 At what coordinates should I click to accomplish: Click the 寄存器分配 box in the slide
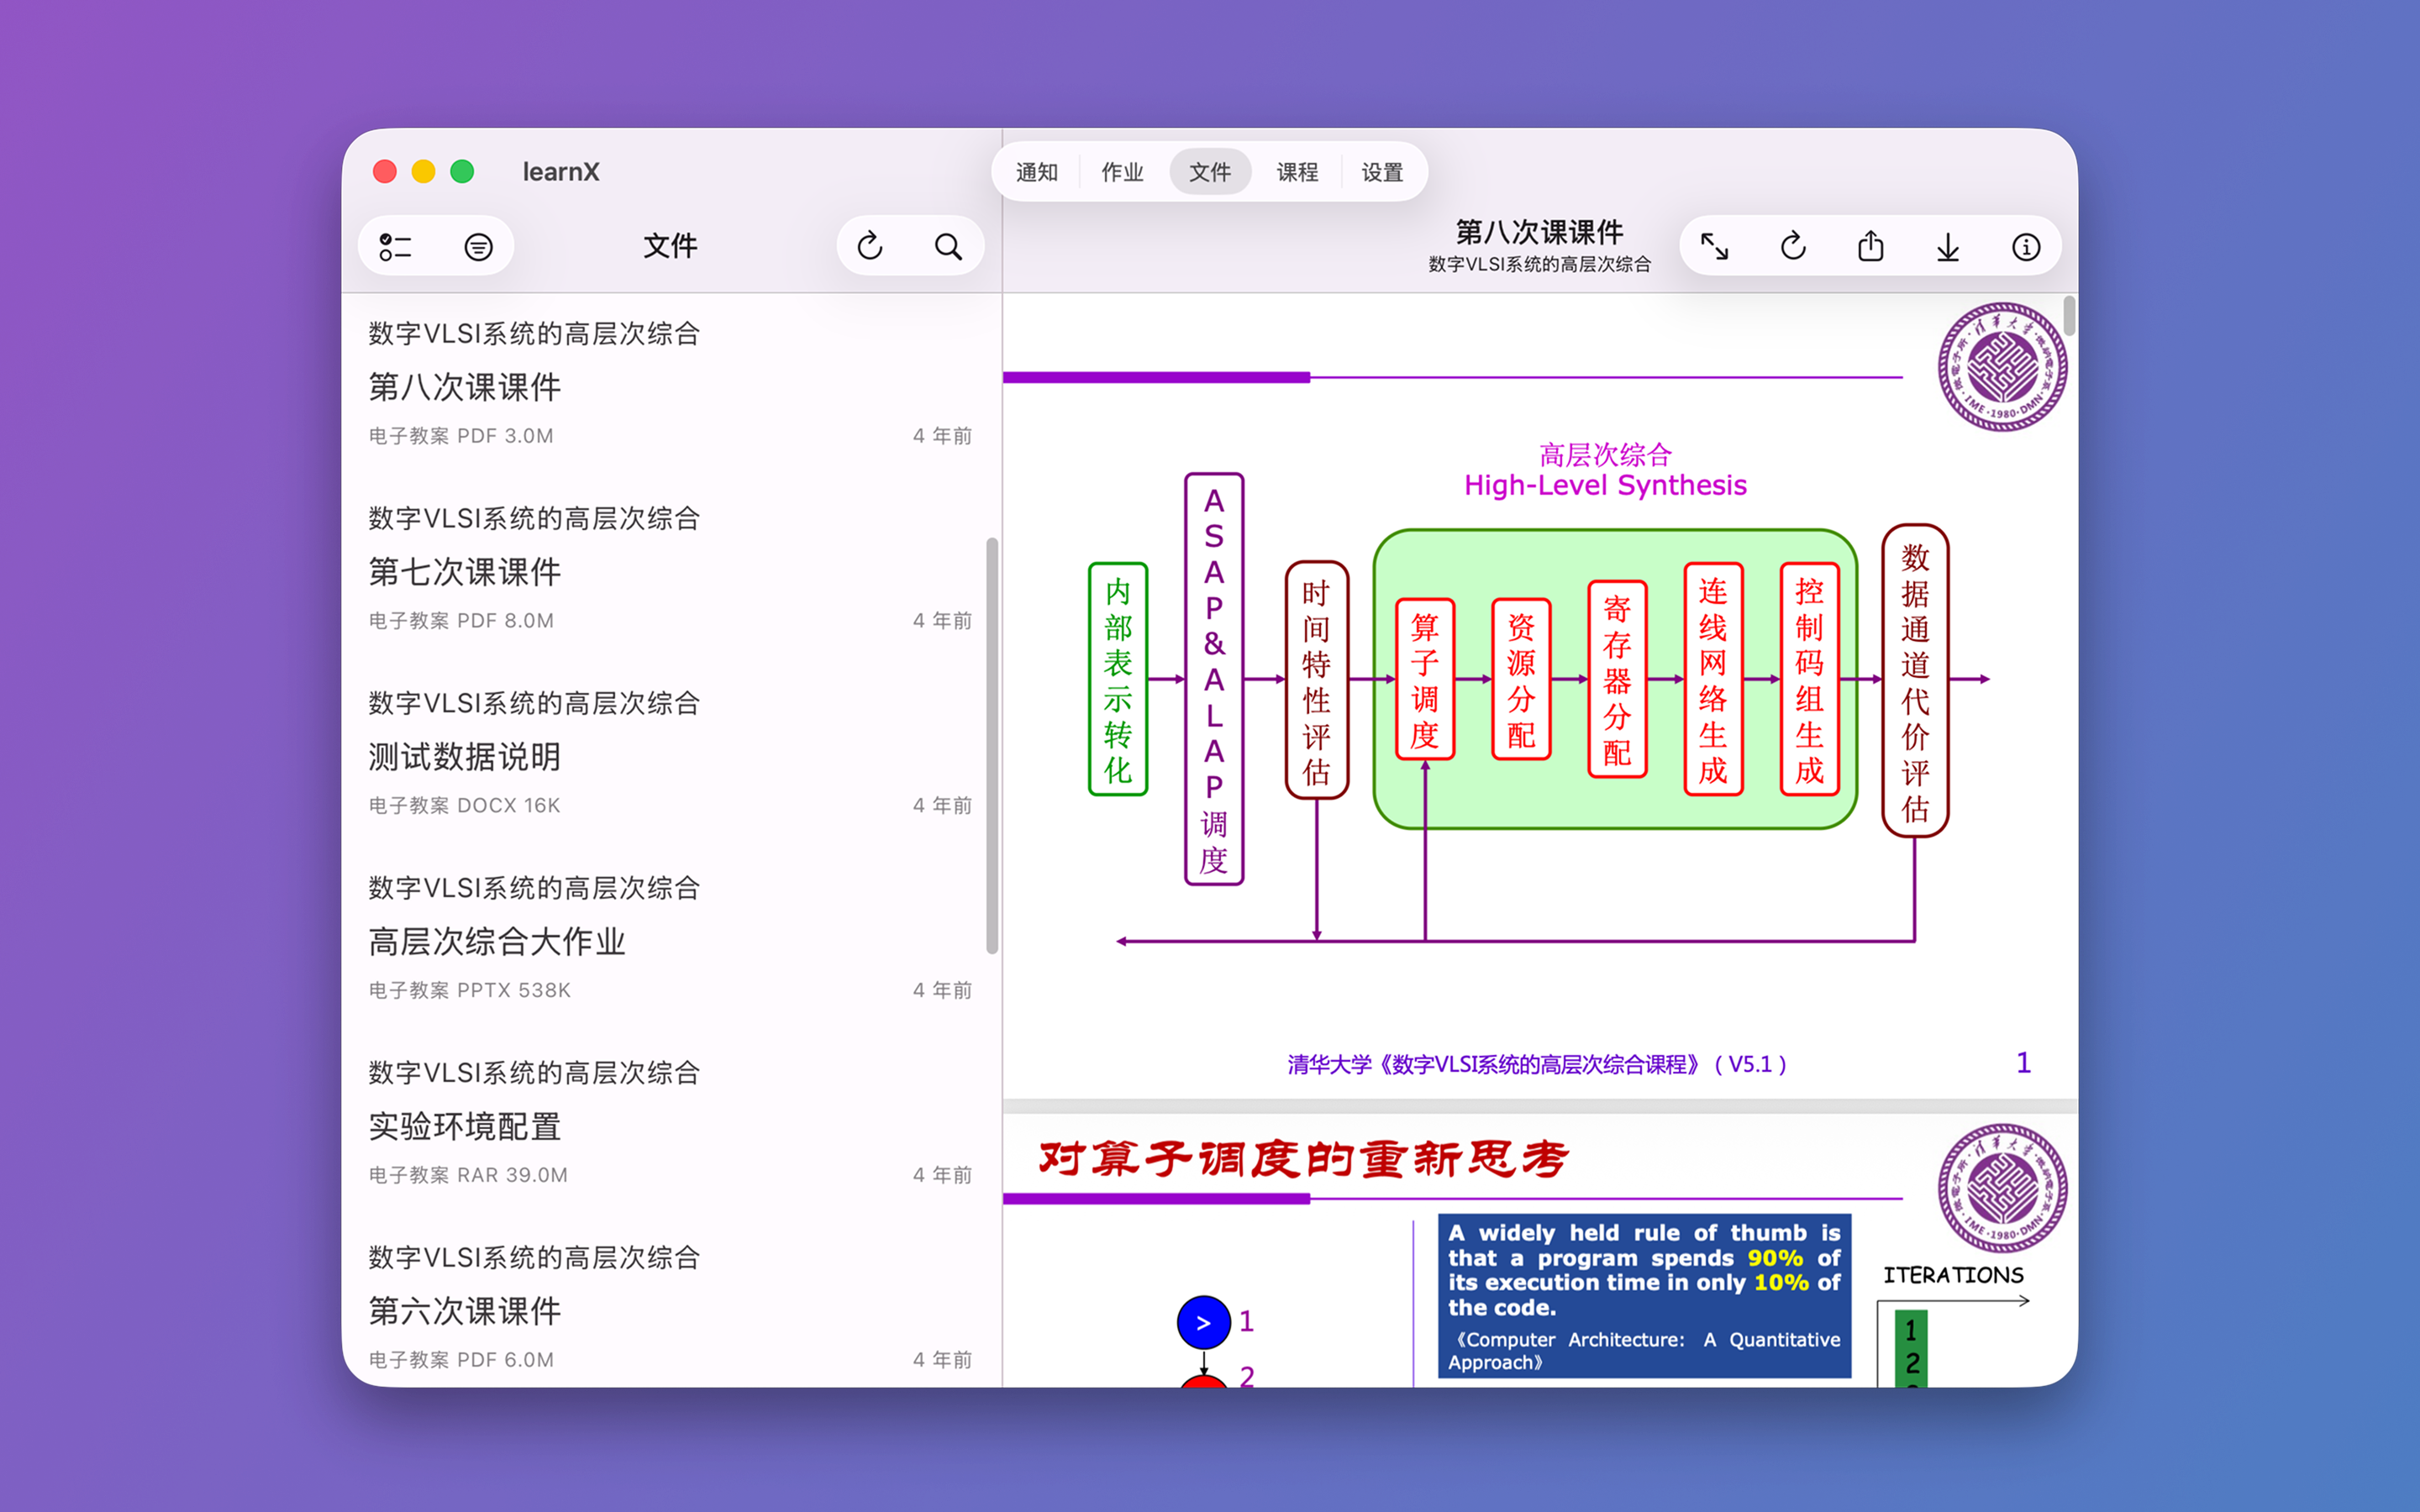1617,680
